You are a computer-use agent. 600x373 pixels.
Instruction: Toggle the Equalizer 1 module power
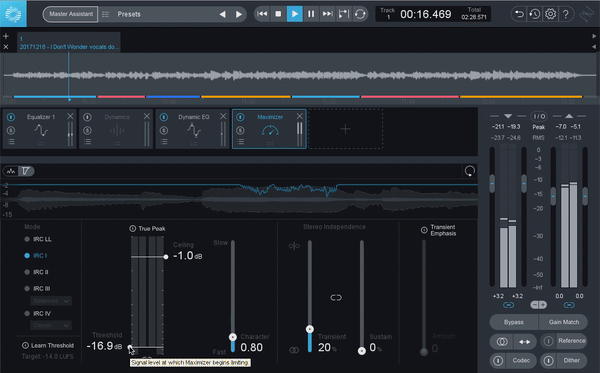click(x=11, y=117)
